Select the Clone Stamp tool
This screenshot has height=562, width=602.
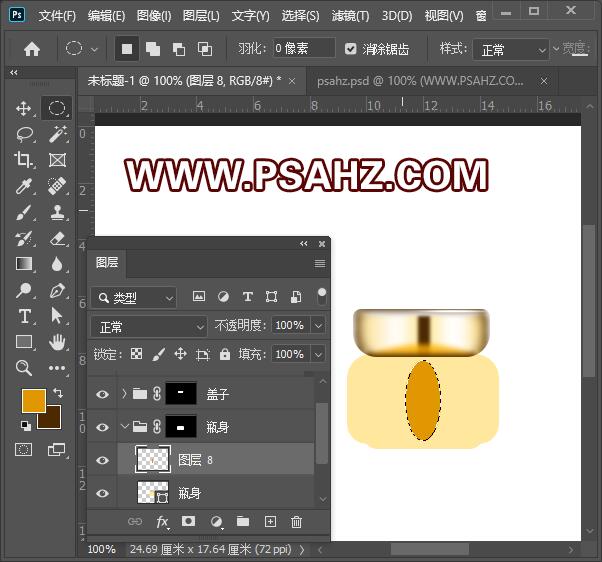click(x=57, y=212)
